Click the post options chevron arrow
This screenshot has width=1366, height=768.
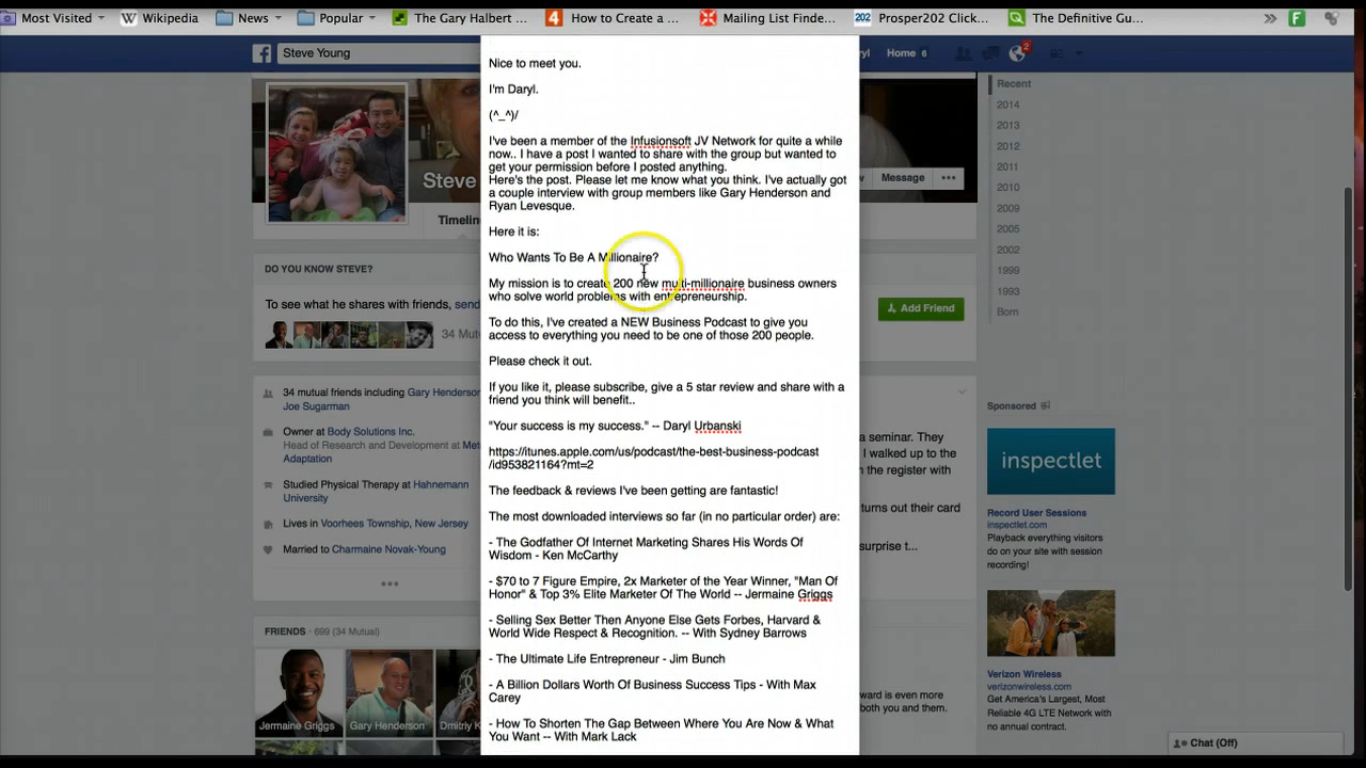962,392
